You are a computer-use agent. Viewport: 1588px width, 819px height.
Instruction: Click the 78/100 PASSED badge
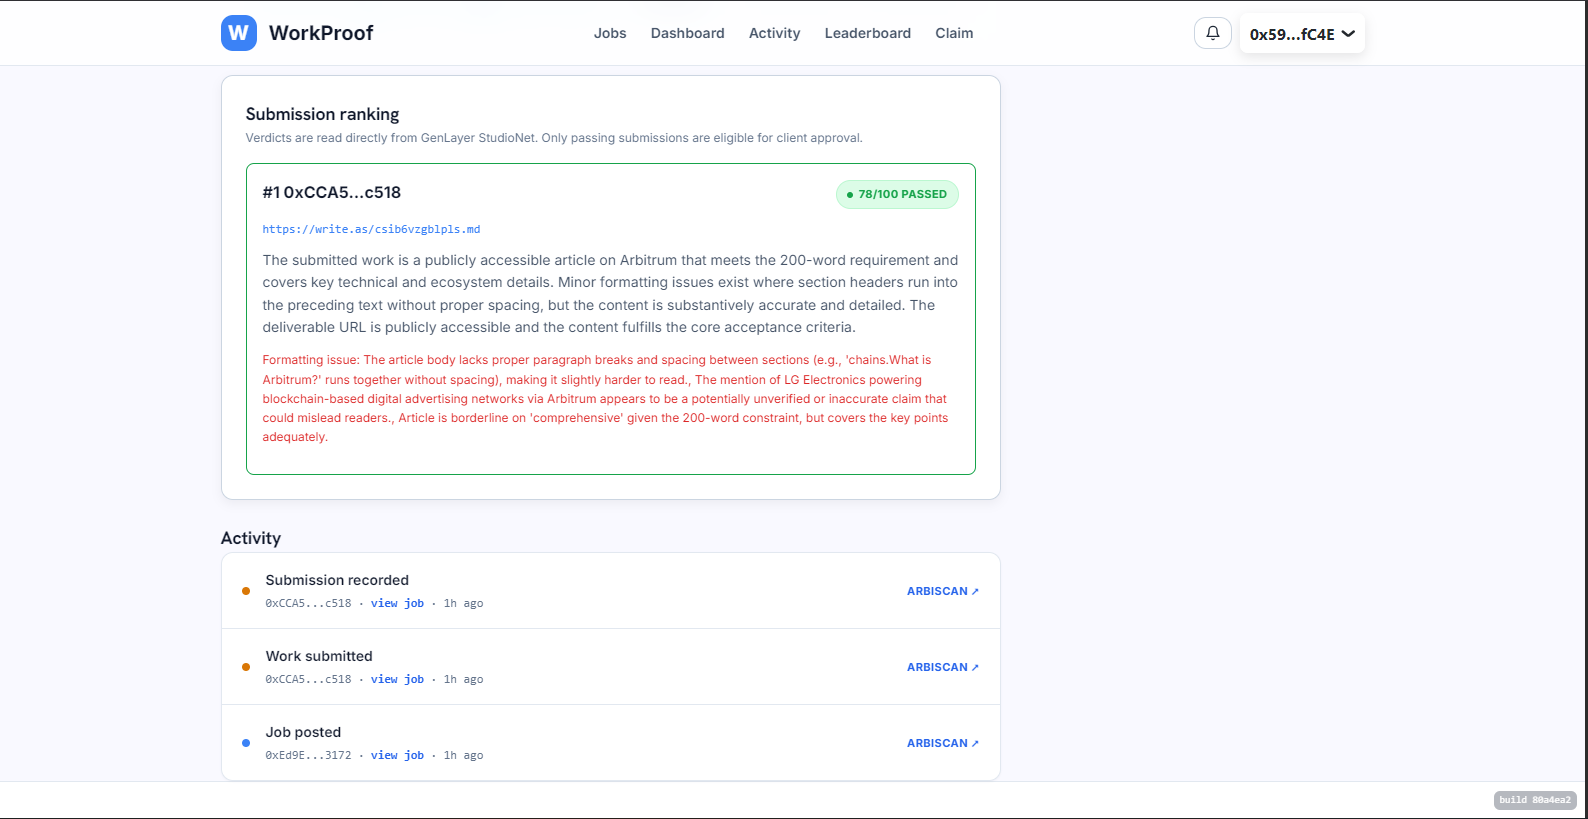point(897,194)
